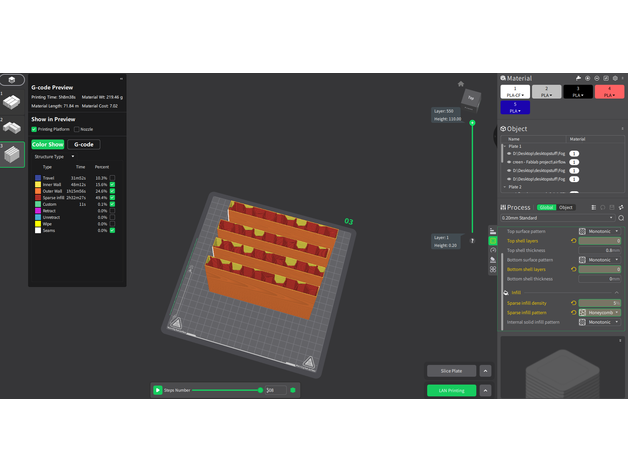628x472 pixels.
Task: Open the 0.20mm Standard preset dropdown
Action: (x=557, y=217)
